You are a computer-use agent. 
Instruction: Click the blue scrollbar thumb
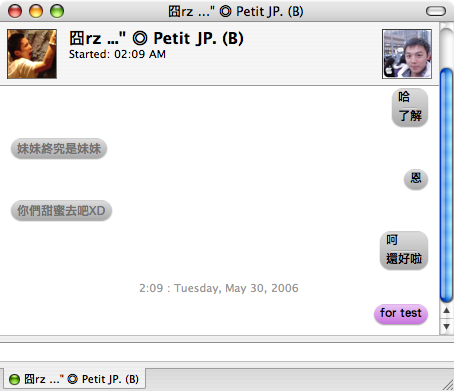pyautogui.click(x=446, y=185)
